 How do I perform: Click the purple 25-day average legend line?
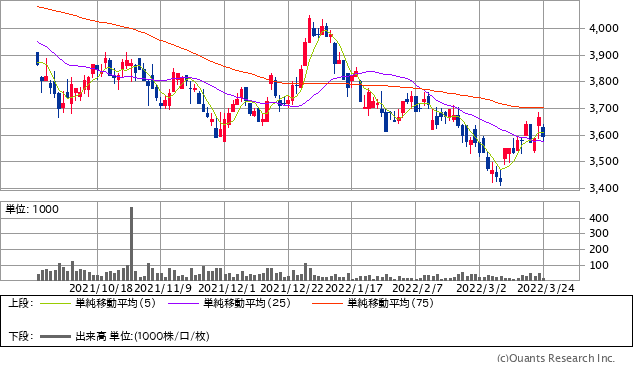point(184,303)
